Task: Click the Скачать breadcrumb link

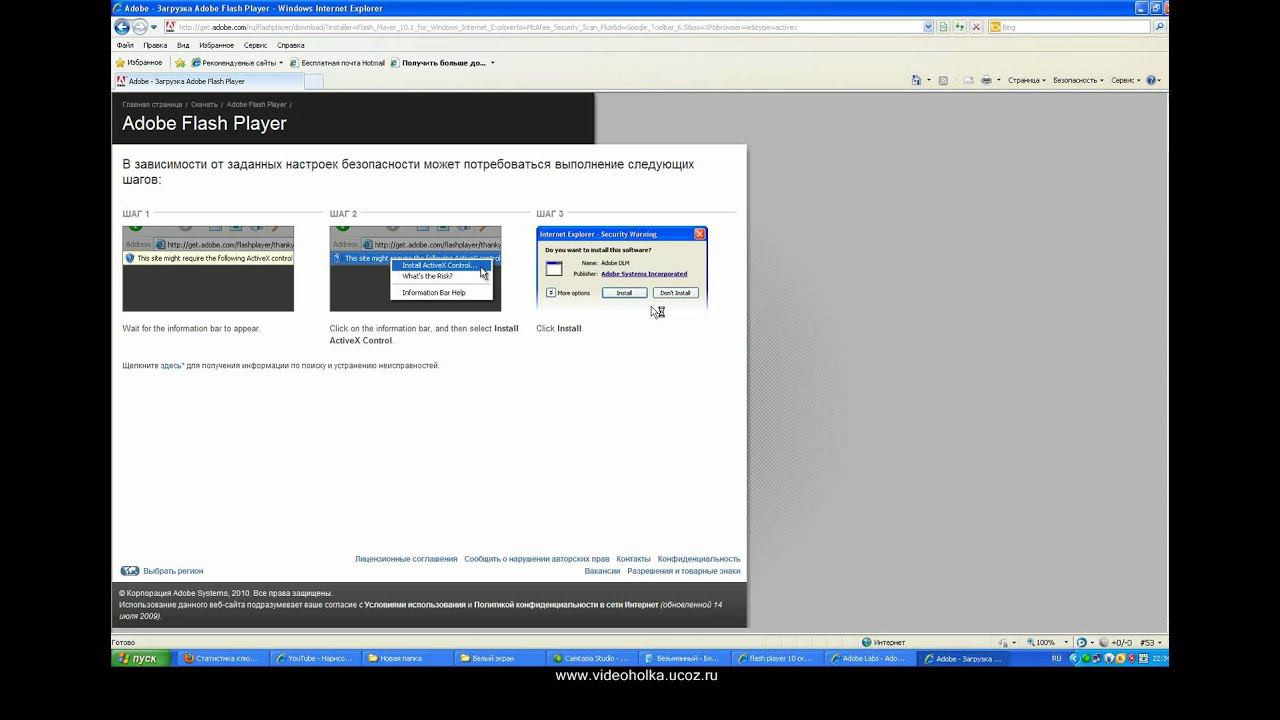Action: (204, 104)
